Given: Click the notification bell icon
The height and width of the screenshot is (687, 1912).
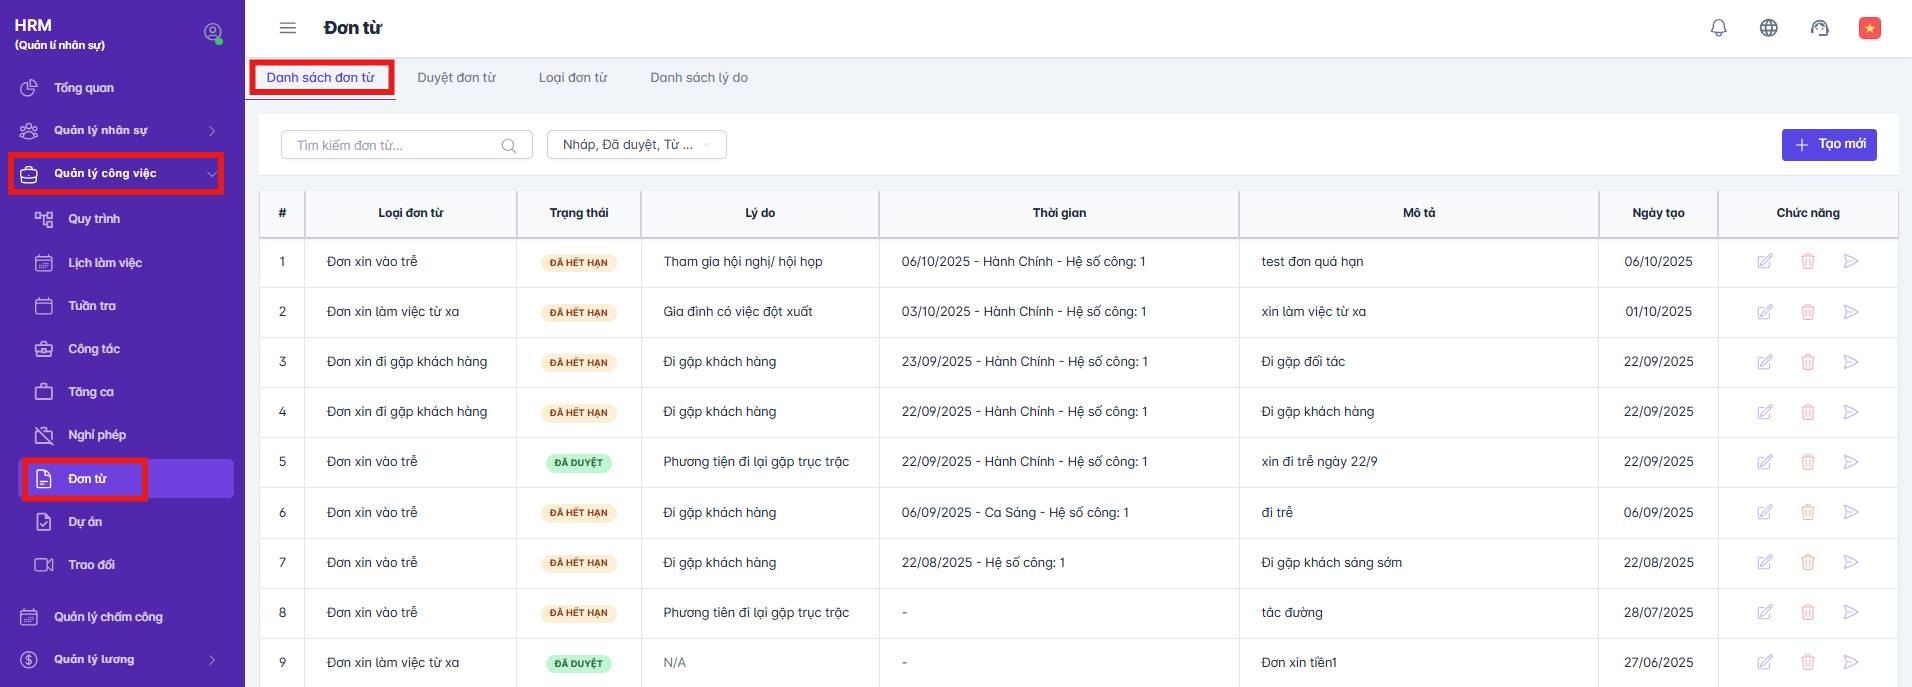Looking at the screenshot, I should (1718, 28).
